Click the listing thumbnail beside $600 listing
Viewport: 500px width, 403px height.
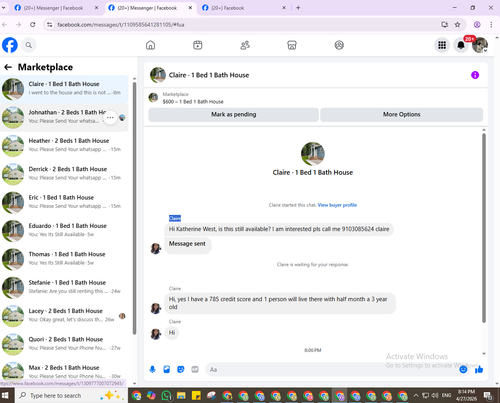[x=153, y=98]
